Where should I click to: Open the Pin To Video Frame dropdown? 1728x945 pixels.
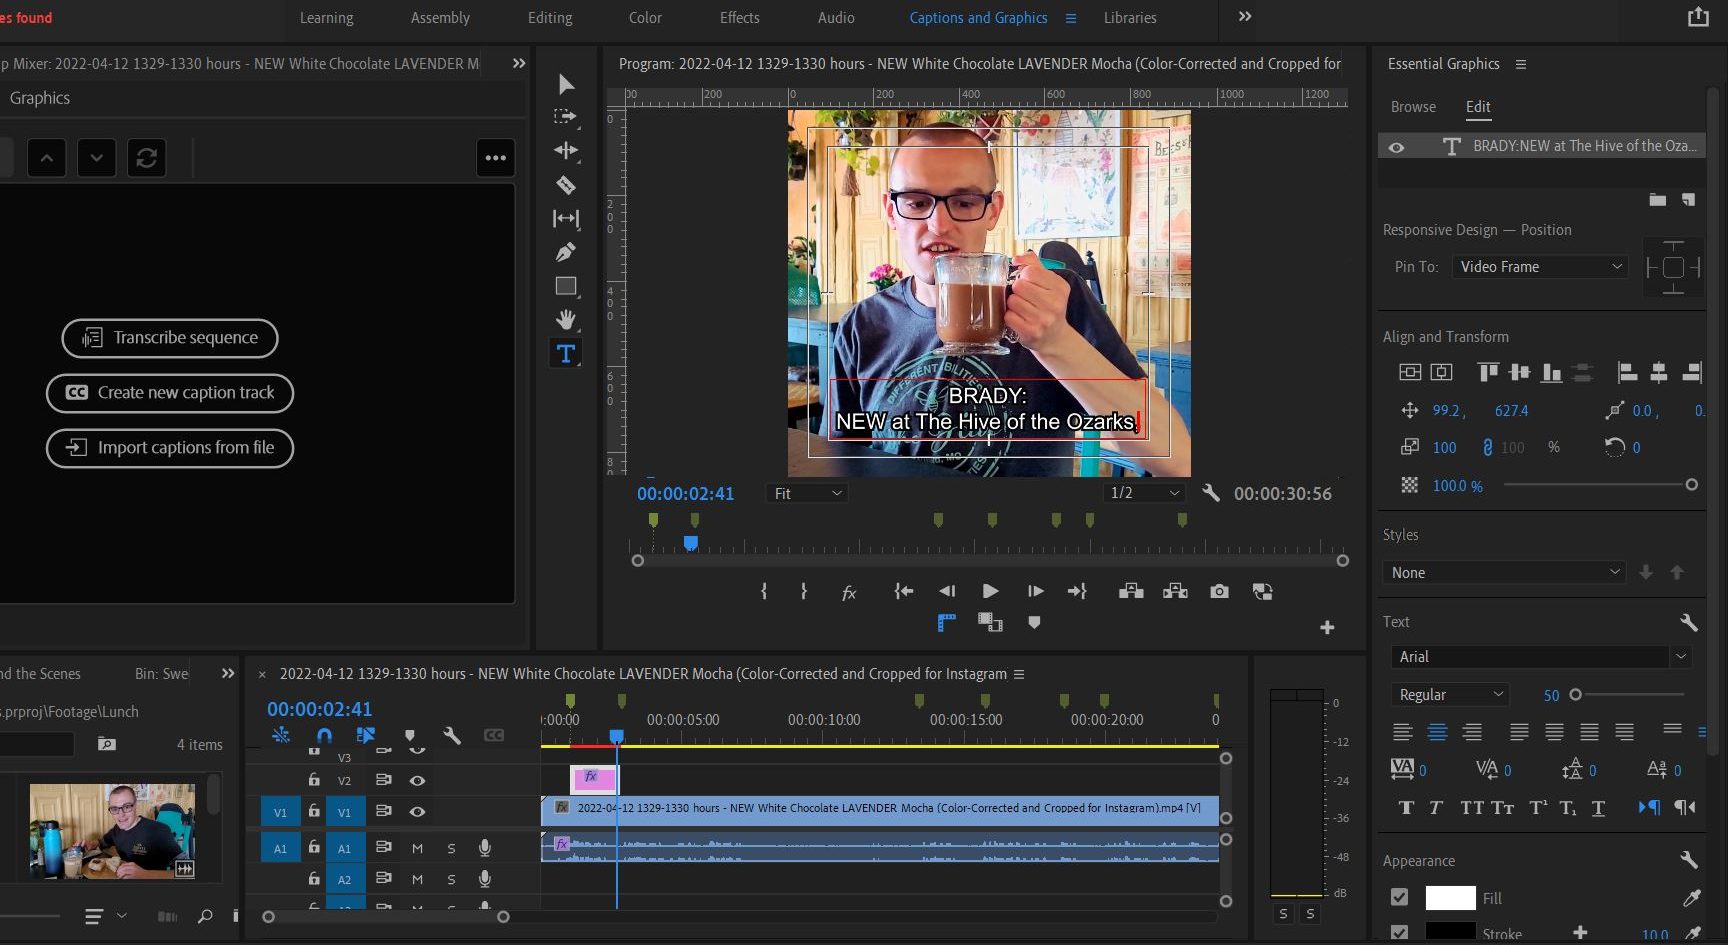[x=1540, y=267]
